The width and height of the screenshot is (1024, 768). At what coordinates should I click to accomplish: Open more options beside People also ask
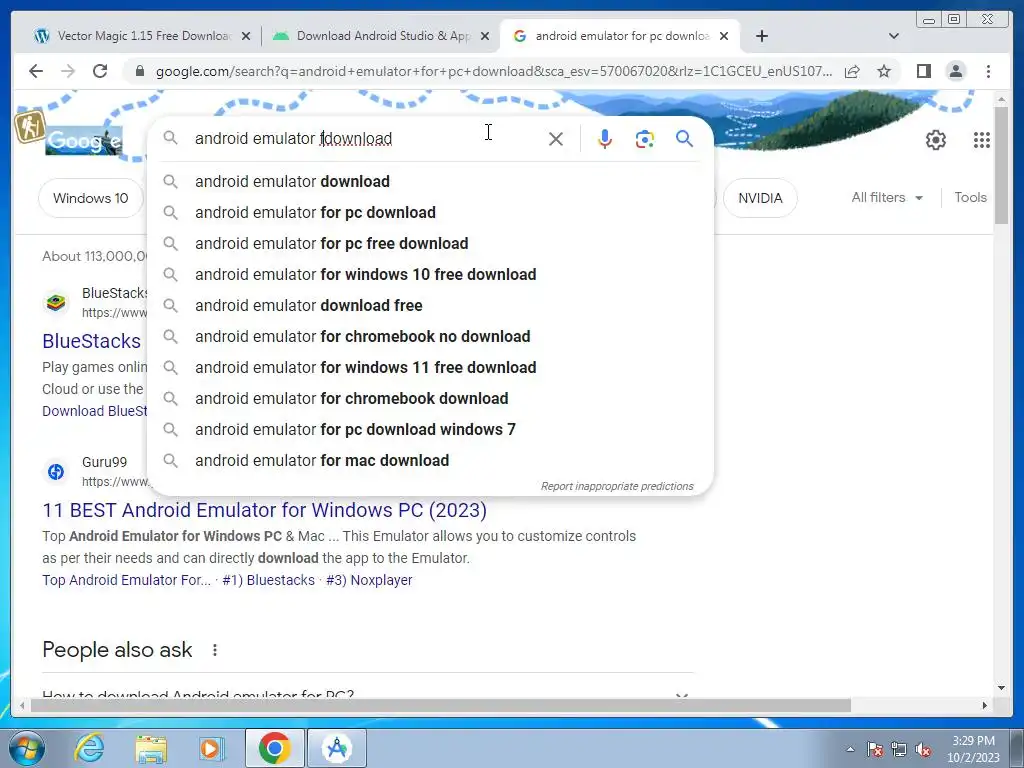point(215,650)
